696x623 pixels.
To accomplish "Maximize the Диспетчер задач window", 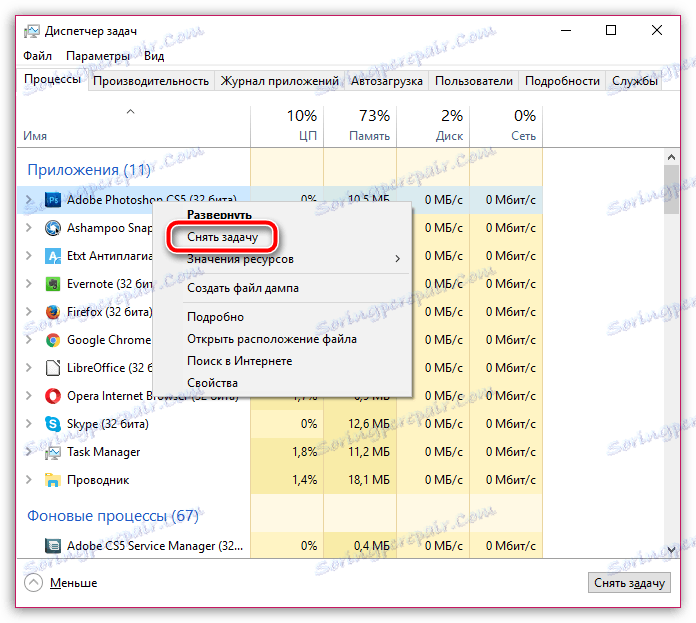I will [x=611, y=30].
